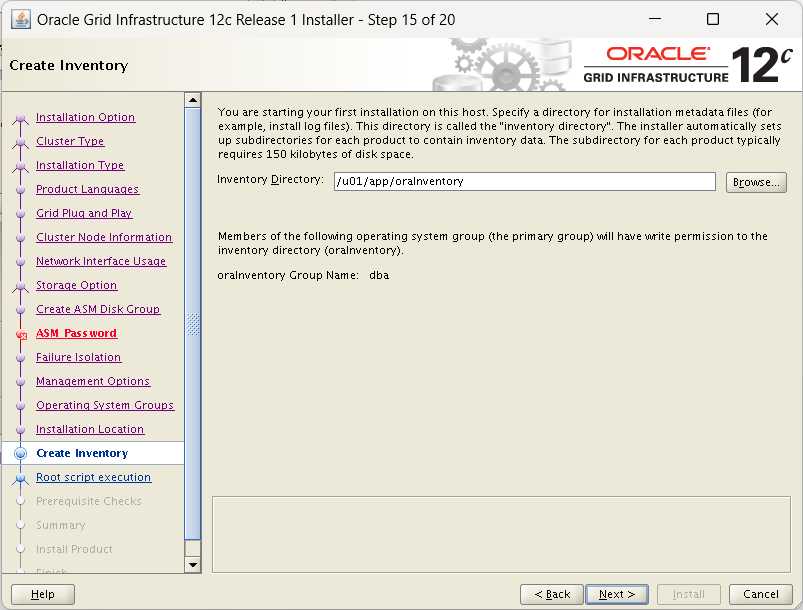
Task: Click the empty message pane at bottom
Action: pyautogui.click(x=501, y=534)
